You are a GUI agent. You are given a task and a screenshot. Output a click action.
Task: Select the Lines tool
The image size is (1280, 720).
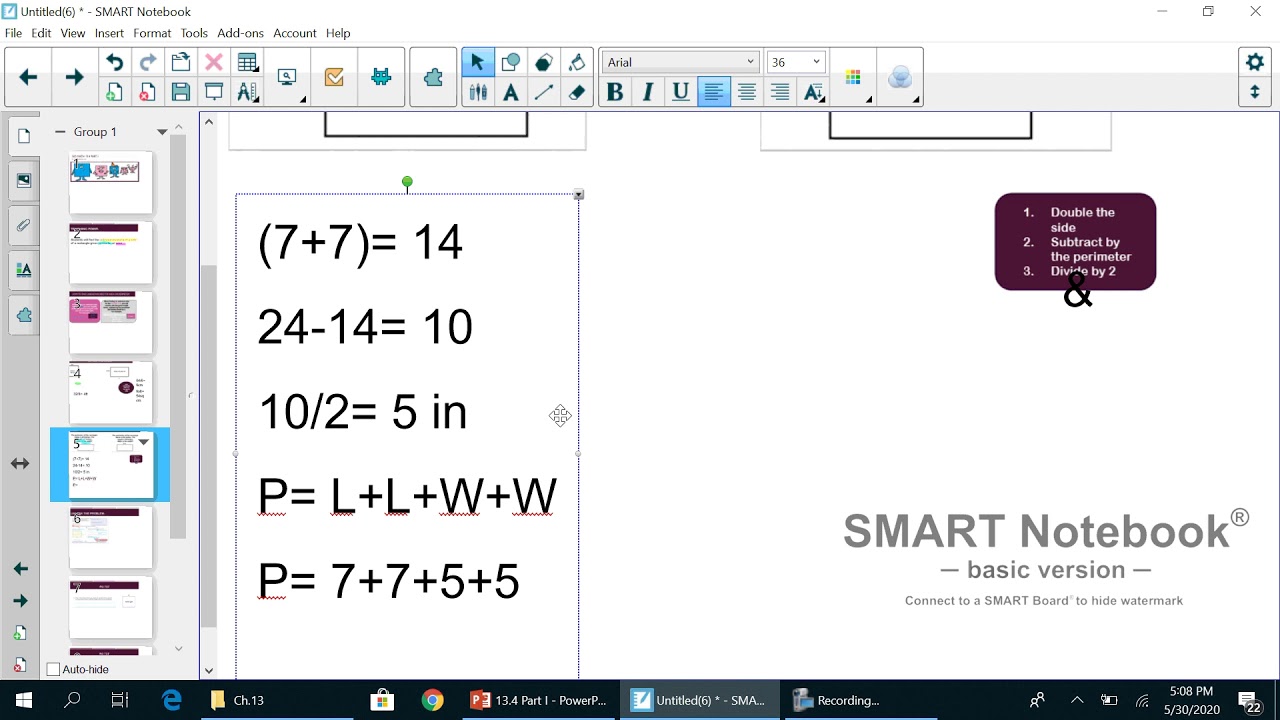tap(543, 92)
